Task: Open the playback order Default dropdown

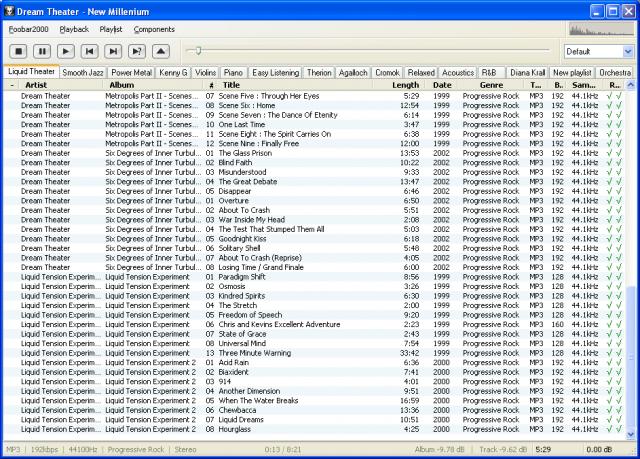Action: [x=598, y=51]
